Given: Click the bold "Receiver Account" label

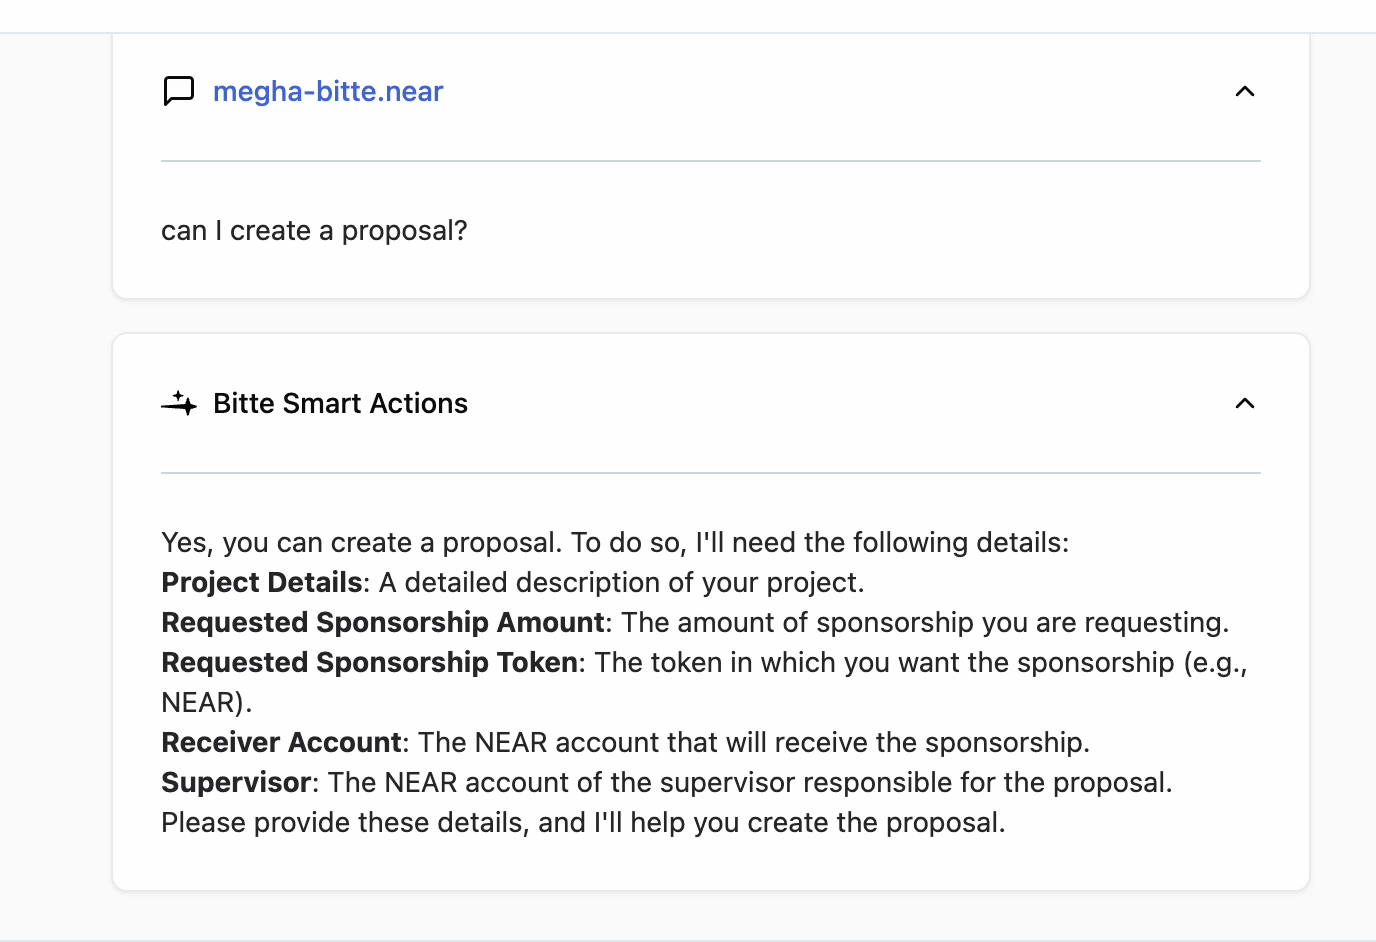Looking at the screenshot, I should [281, 742].
